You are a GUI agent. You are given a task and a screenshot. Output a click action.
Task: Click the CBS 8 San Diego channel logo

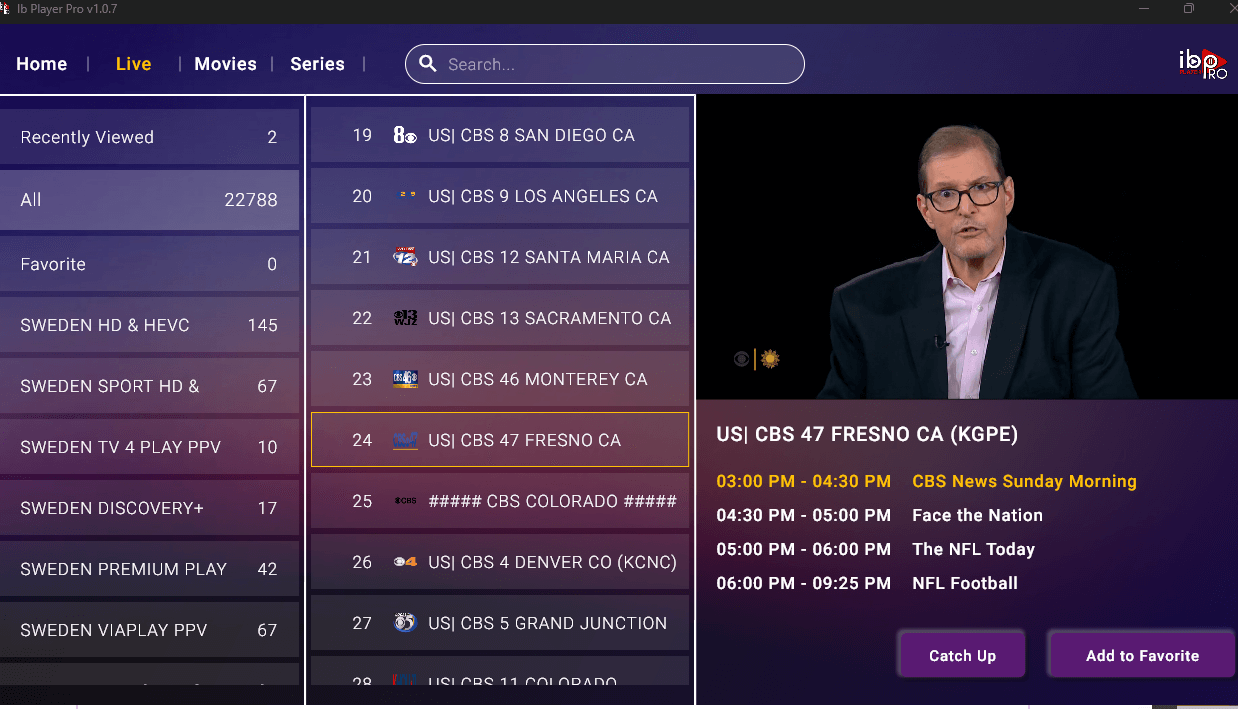tap(405, 135)
